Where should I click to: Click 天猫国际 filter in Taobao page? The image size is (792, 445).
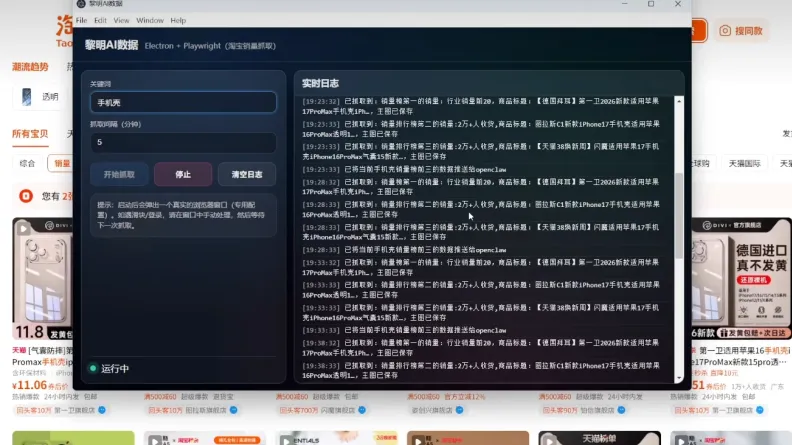coord(744,164)
